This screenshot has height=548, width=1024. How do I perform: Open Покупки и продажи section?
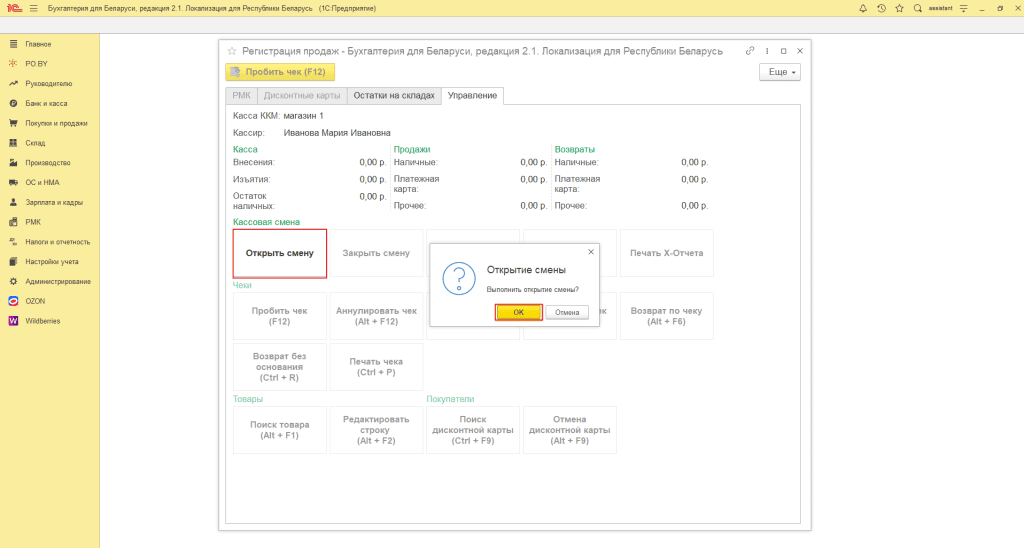point(56,123)
